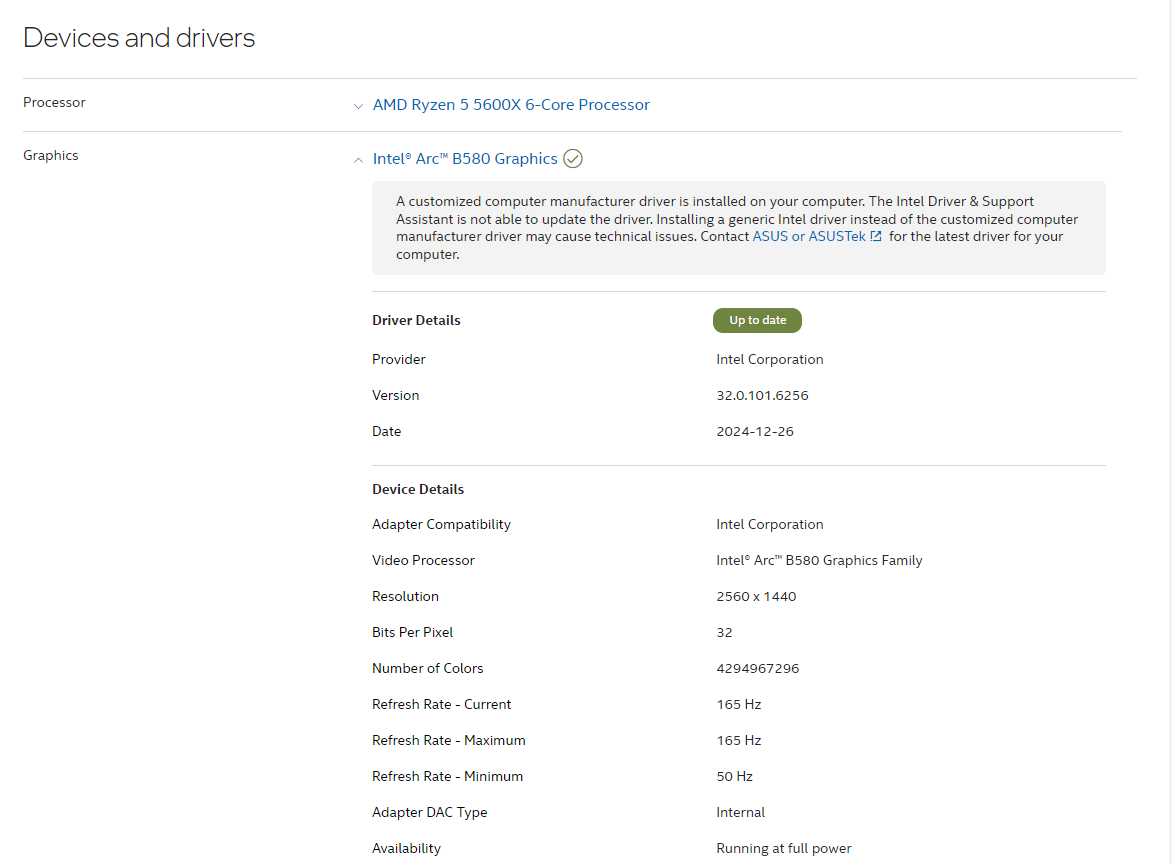Open AMD Ryzen 5 5600X 6-Core Processor link
The width and height of the screenshot is (1172, 864).
[x=511, y=105]
